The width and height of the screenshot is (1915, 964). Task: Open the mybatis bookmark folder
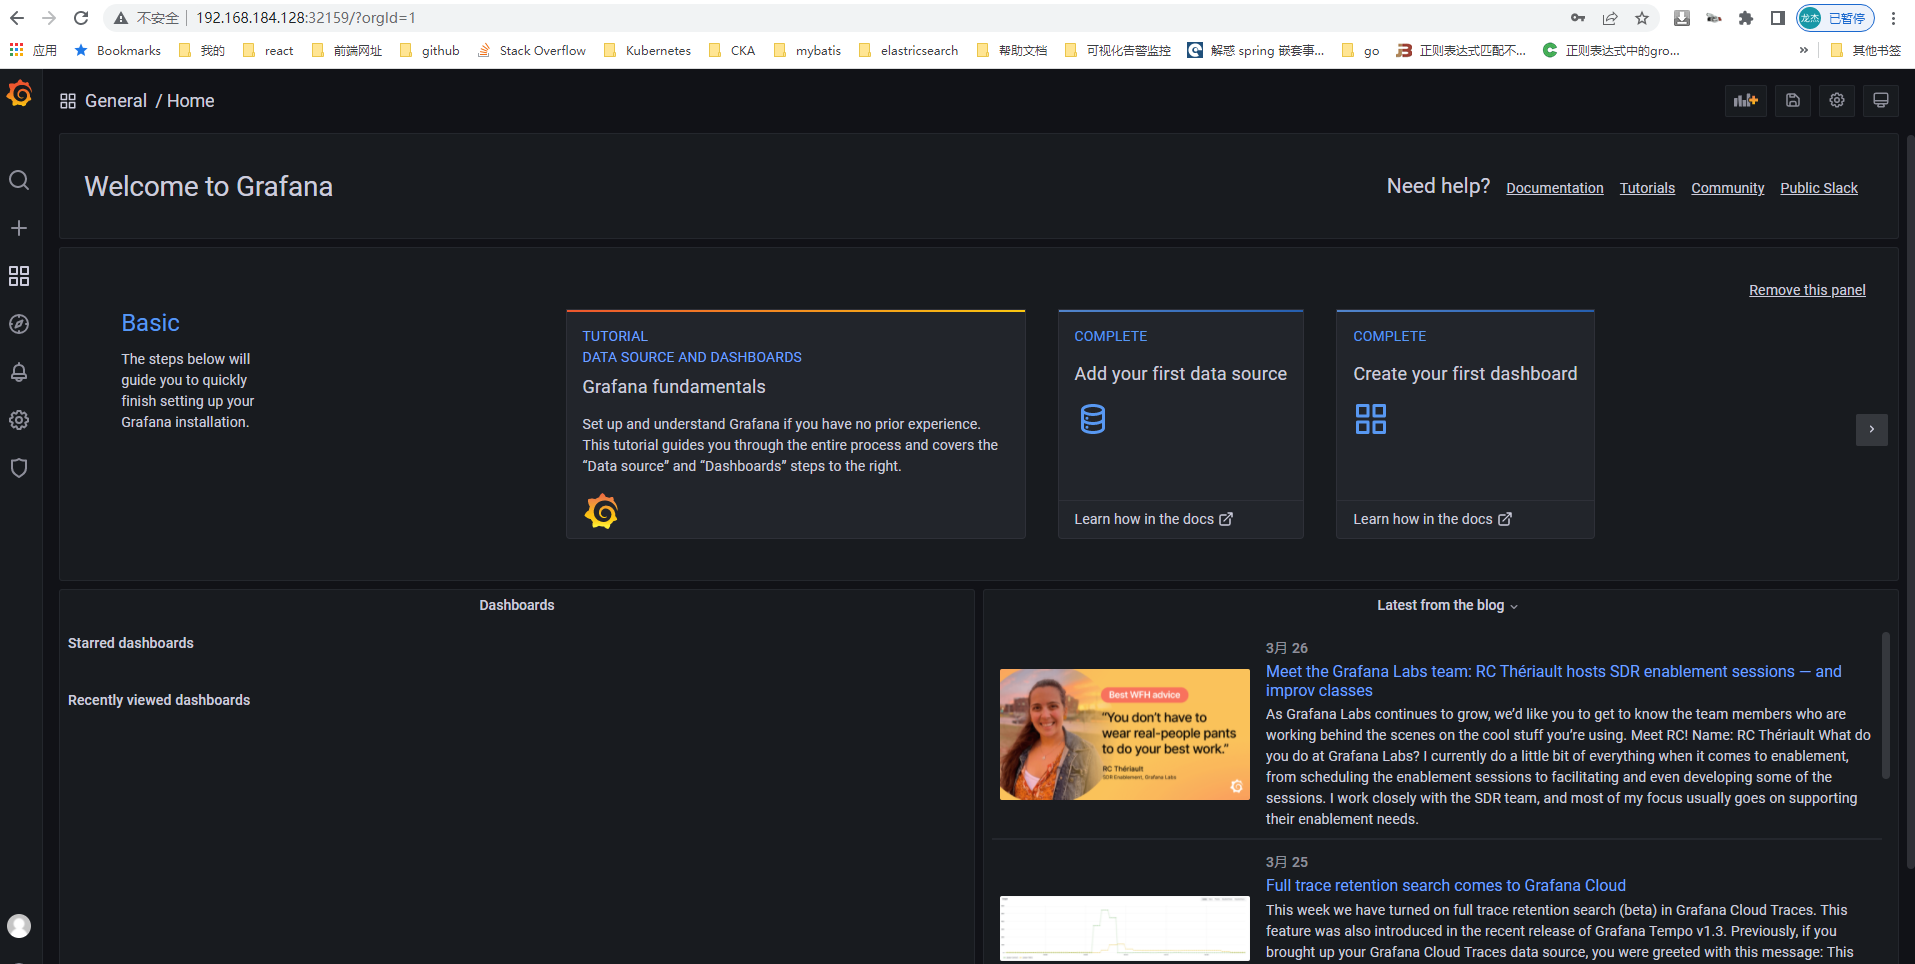(x=807, y=50)
